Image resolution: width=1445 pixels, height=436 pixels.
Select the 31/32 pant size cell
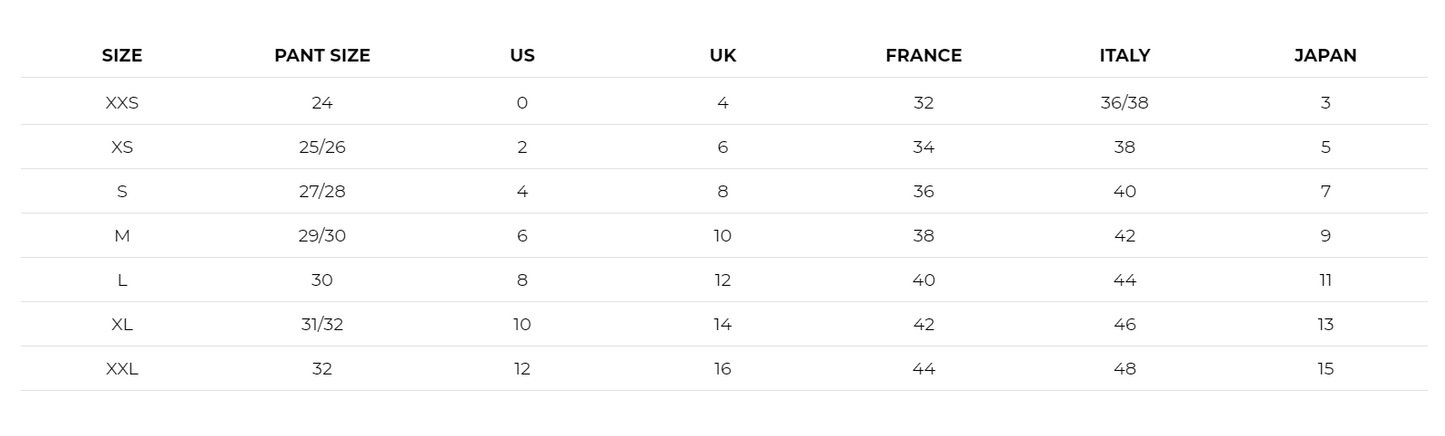click(x=322, y=324)
